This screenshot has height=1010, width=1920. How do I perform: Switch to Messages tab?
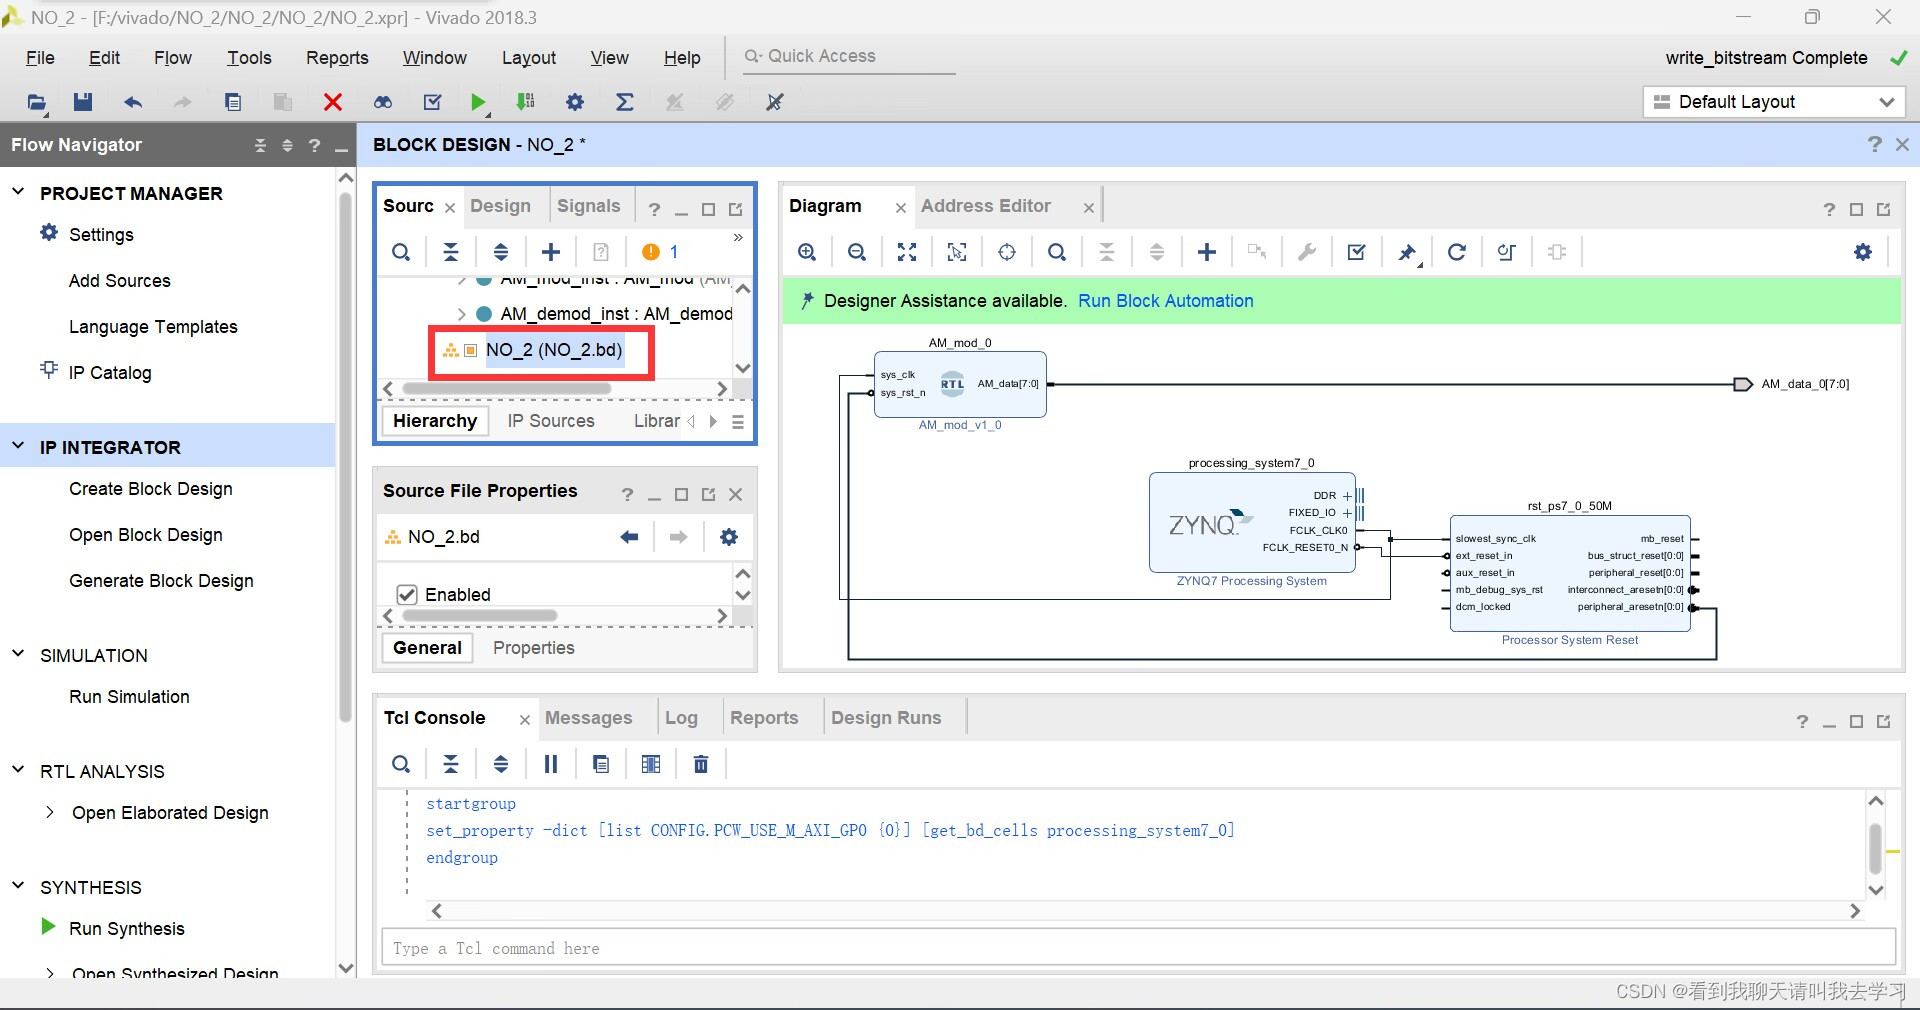click(588, 718)
